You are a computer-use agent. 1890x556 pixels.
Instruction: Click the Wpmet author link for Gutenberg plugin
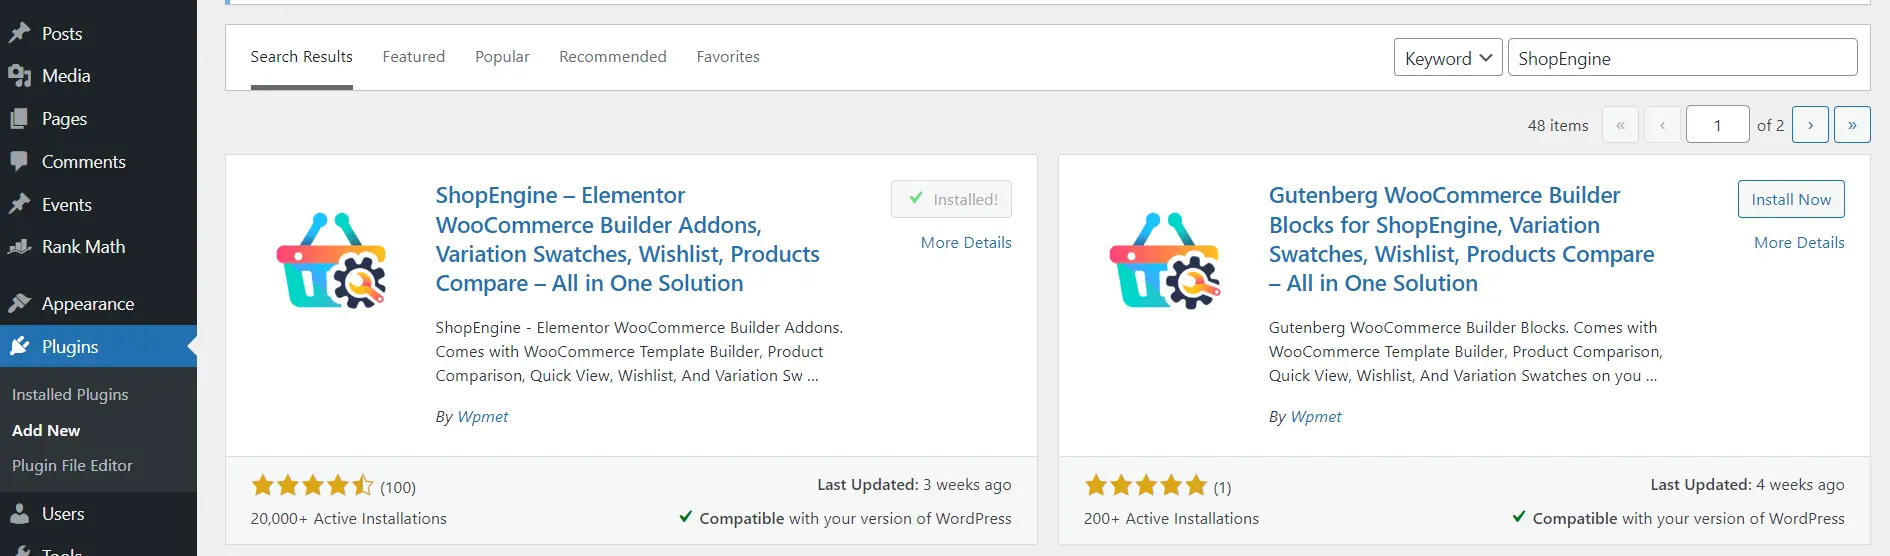1316,417
